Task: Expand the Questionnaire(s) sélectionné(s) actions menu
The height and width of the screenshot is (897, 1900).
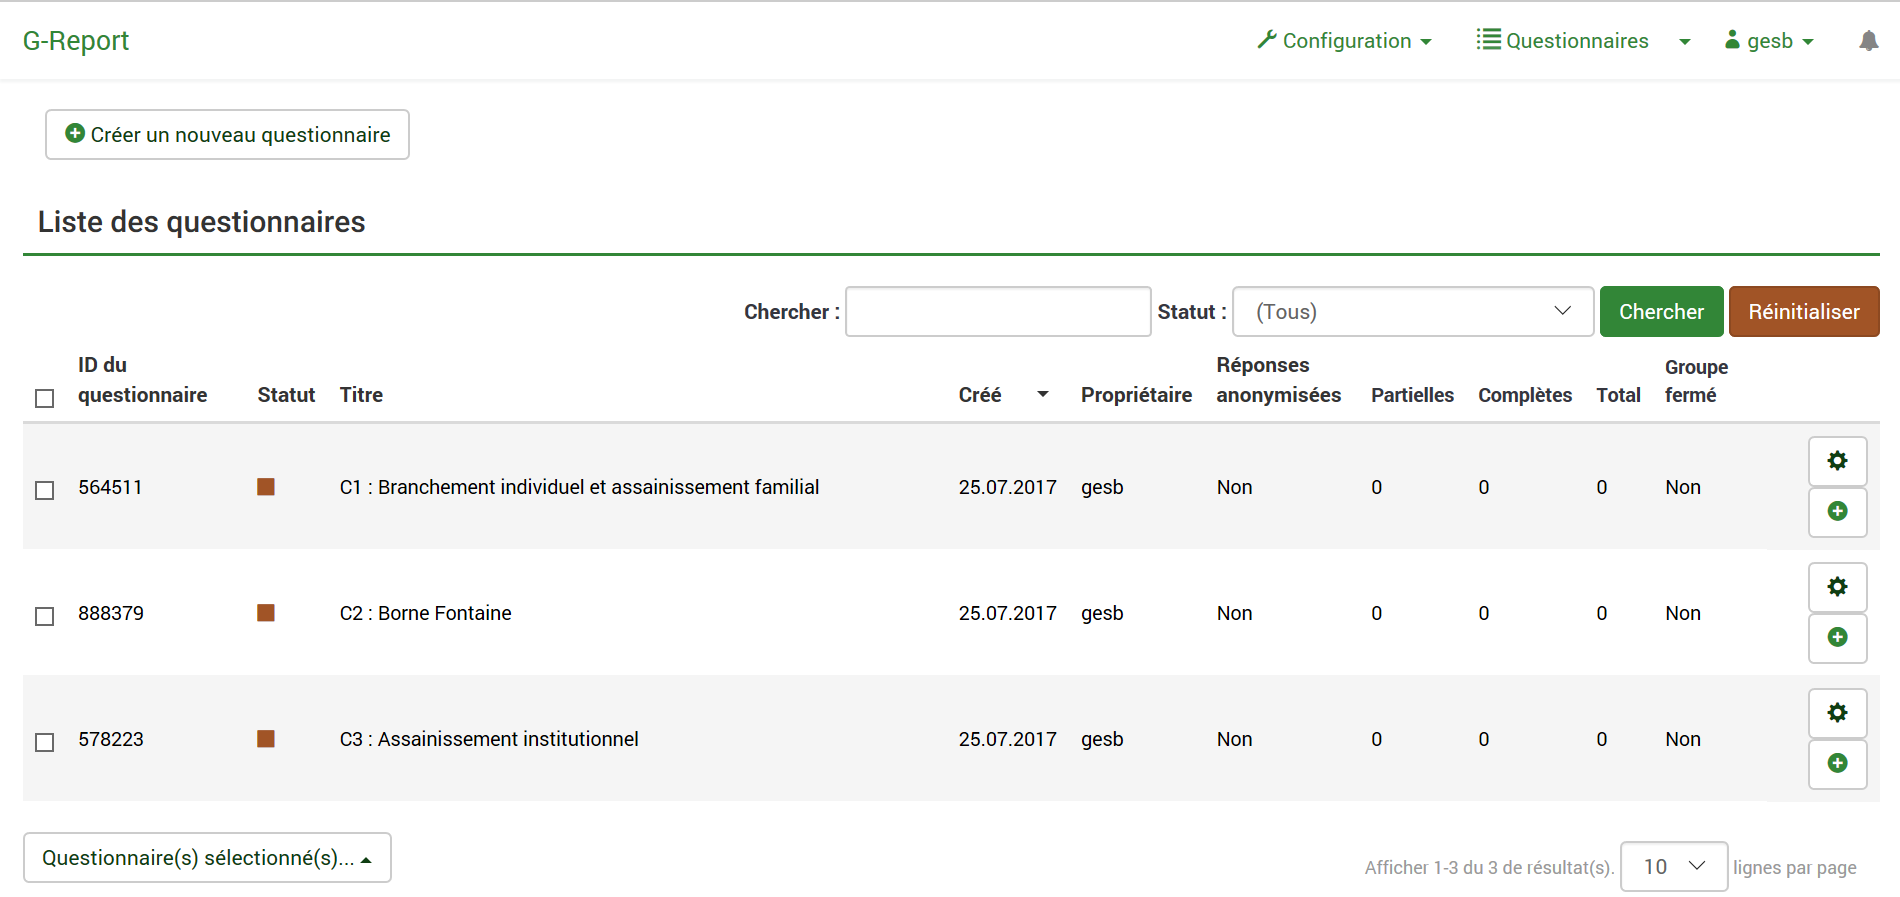Action: click(x=207, y=858)
